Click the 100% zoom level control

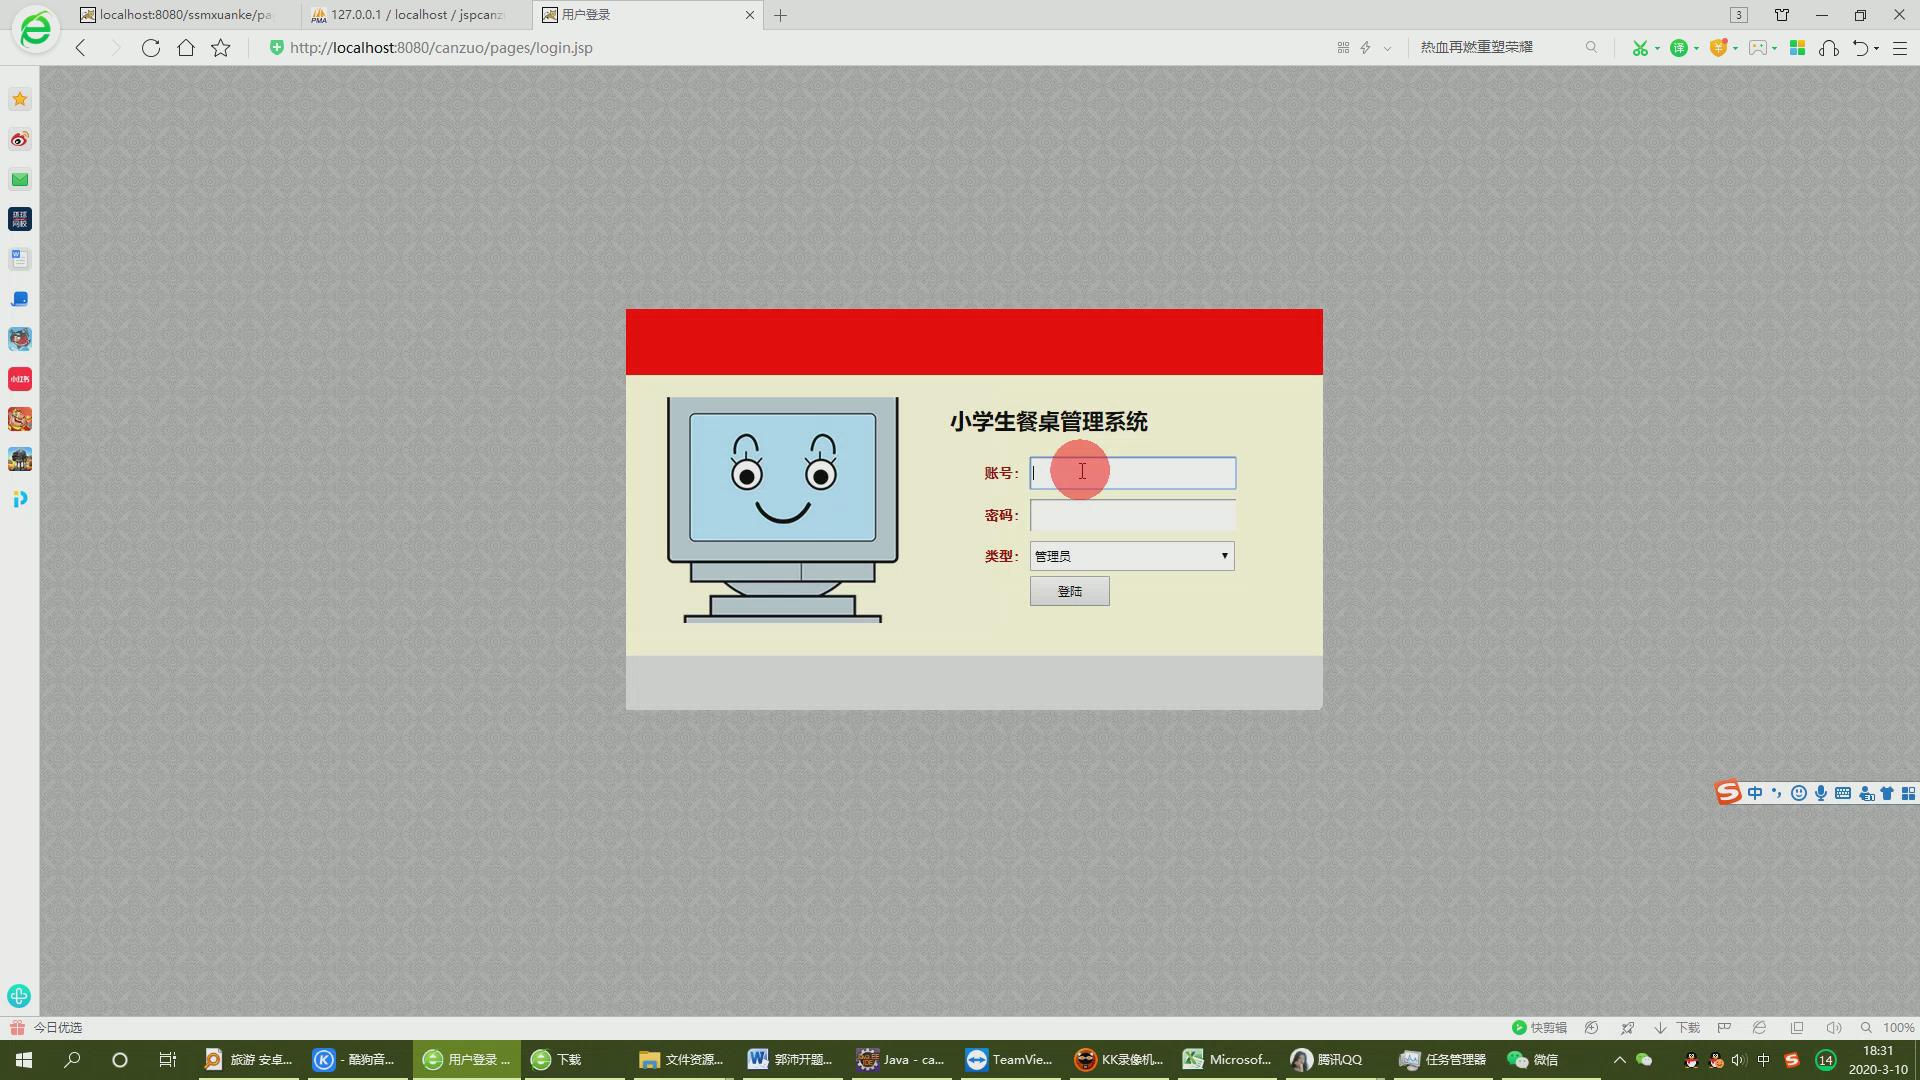1897,1028
